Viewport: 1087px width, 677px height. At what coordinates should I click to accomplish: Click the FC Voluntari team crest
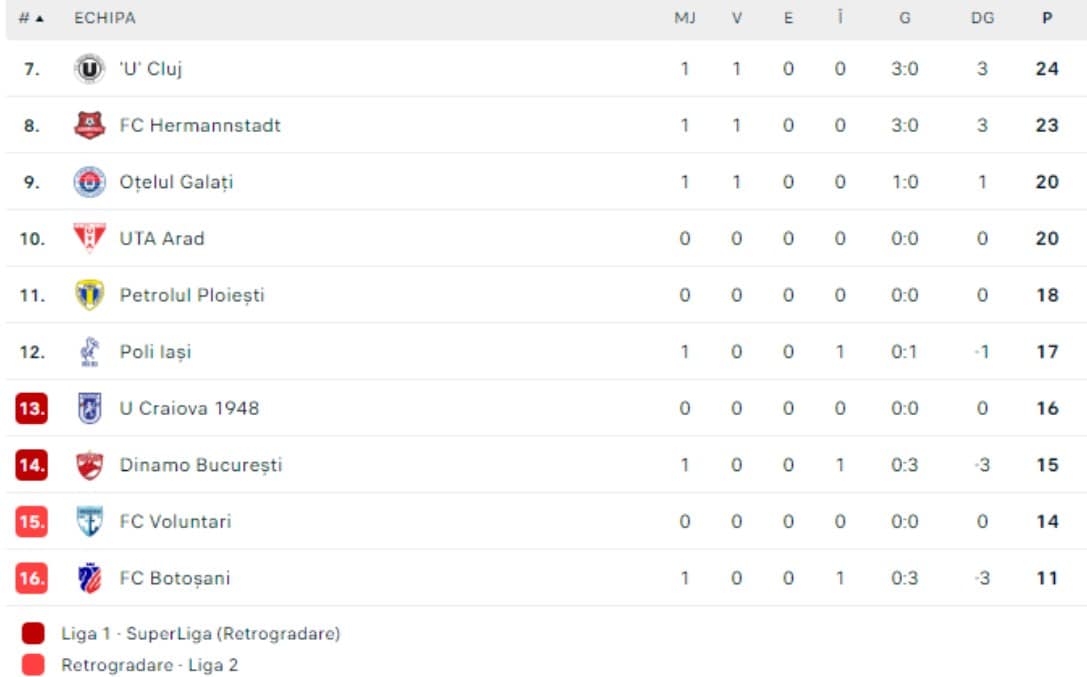pos(90,521)
